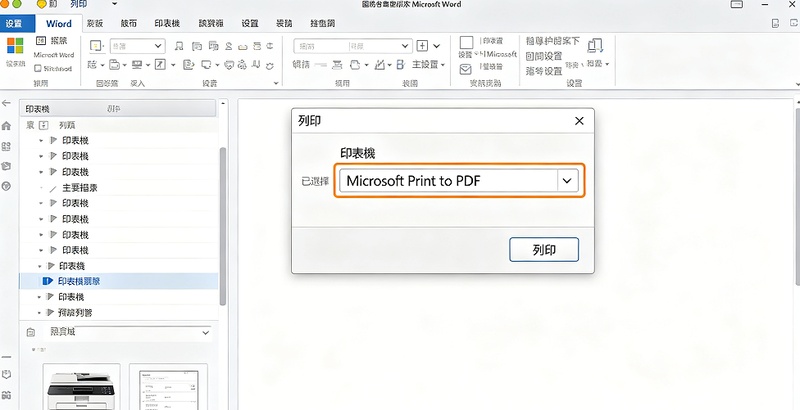Click the printer-folder icon in the ribbon's second row
The height and width of the screenshot is (410, 800).
tap(115, 65)
